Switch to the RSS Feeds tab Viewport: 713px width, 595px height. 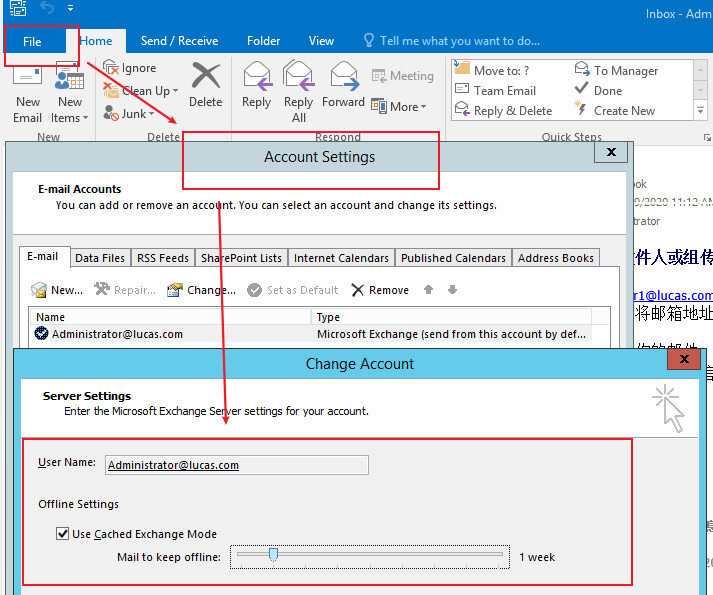click(x=163, y=258)
